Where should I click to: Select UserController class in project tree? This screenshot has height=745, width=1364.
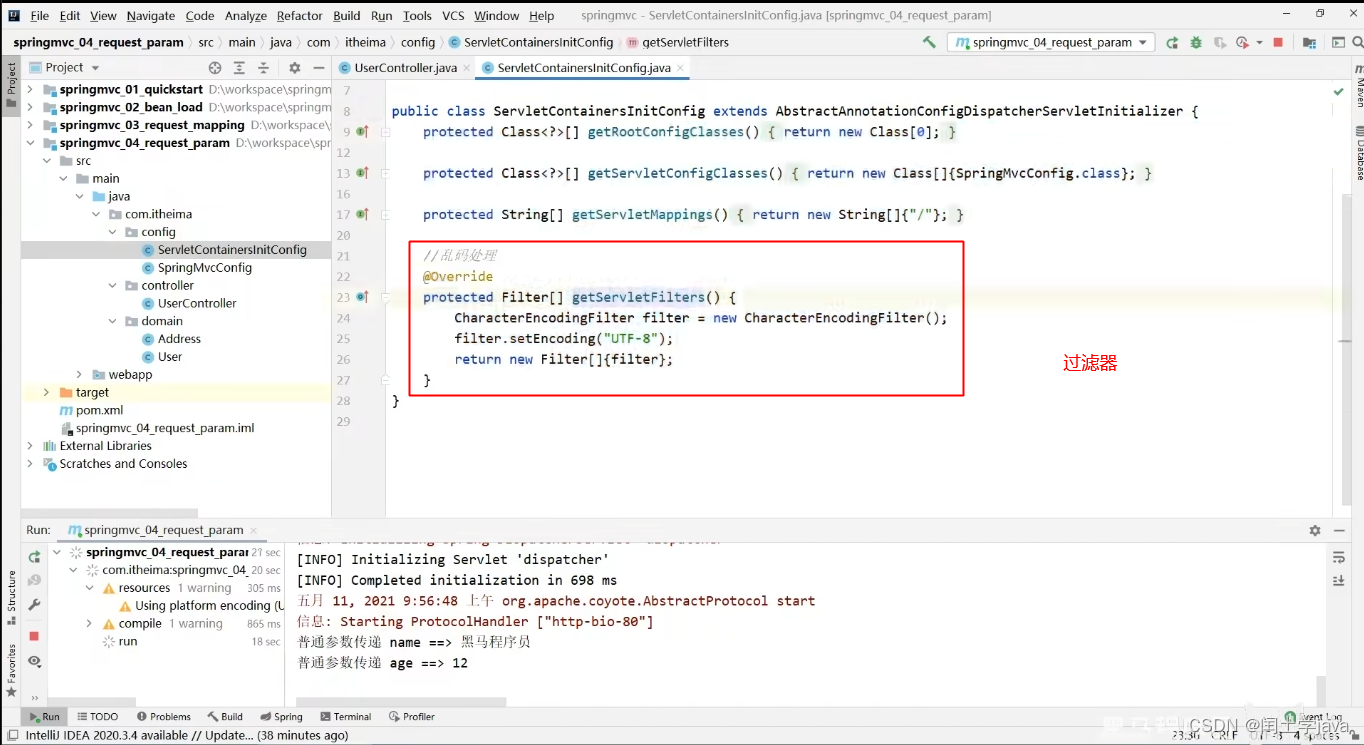tap(197, 303)
